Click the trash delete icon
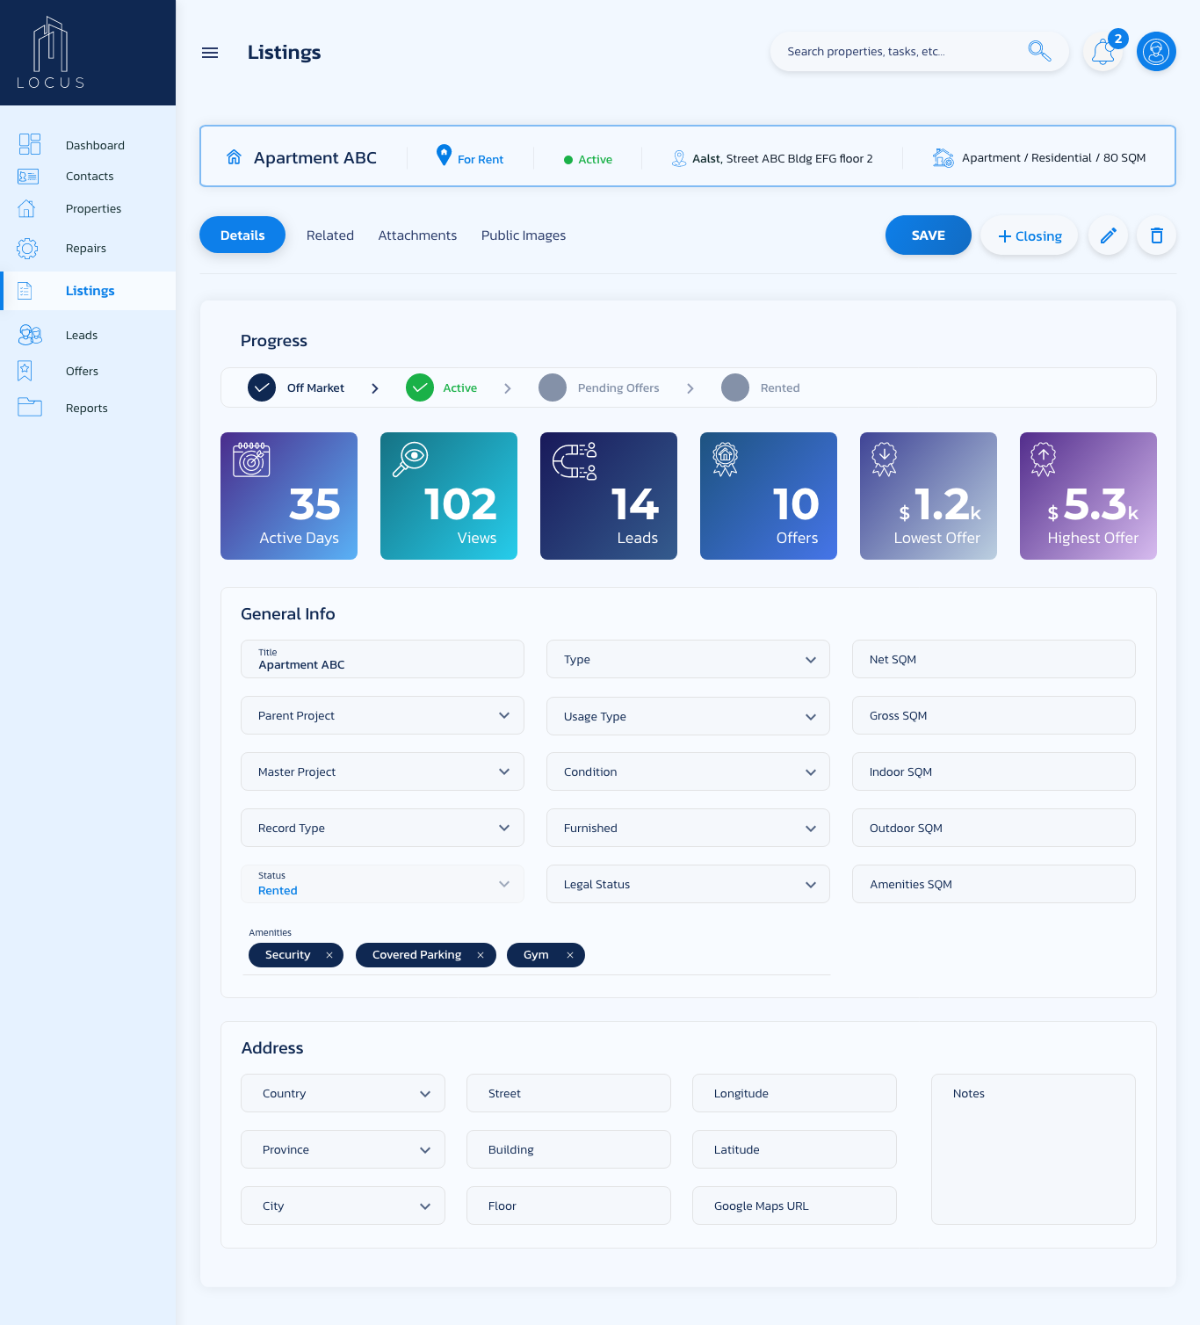This screenshot has height=1325, width=1200. click(x=1156, y=236)
